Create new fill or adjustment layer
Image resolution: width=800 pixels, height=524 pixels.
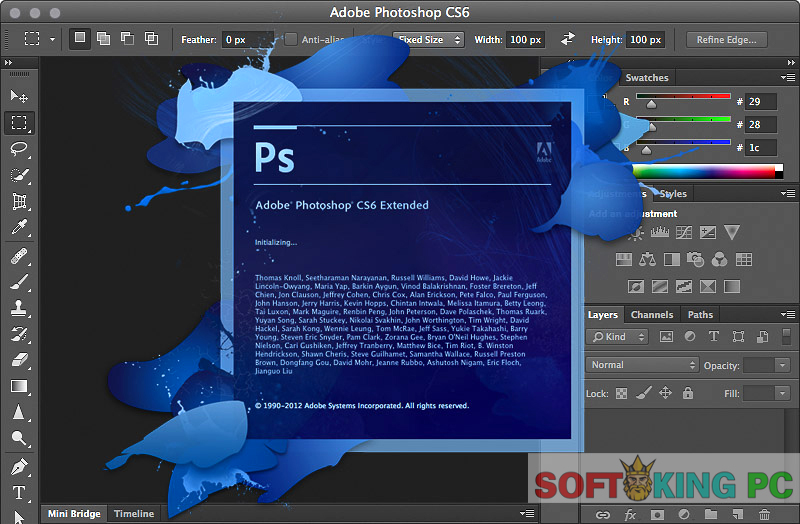pyautogui.click(x=684, y=514)
